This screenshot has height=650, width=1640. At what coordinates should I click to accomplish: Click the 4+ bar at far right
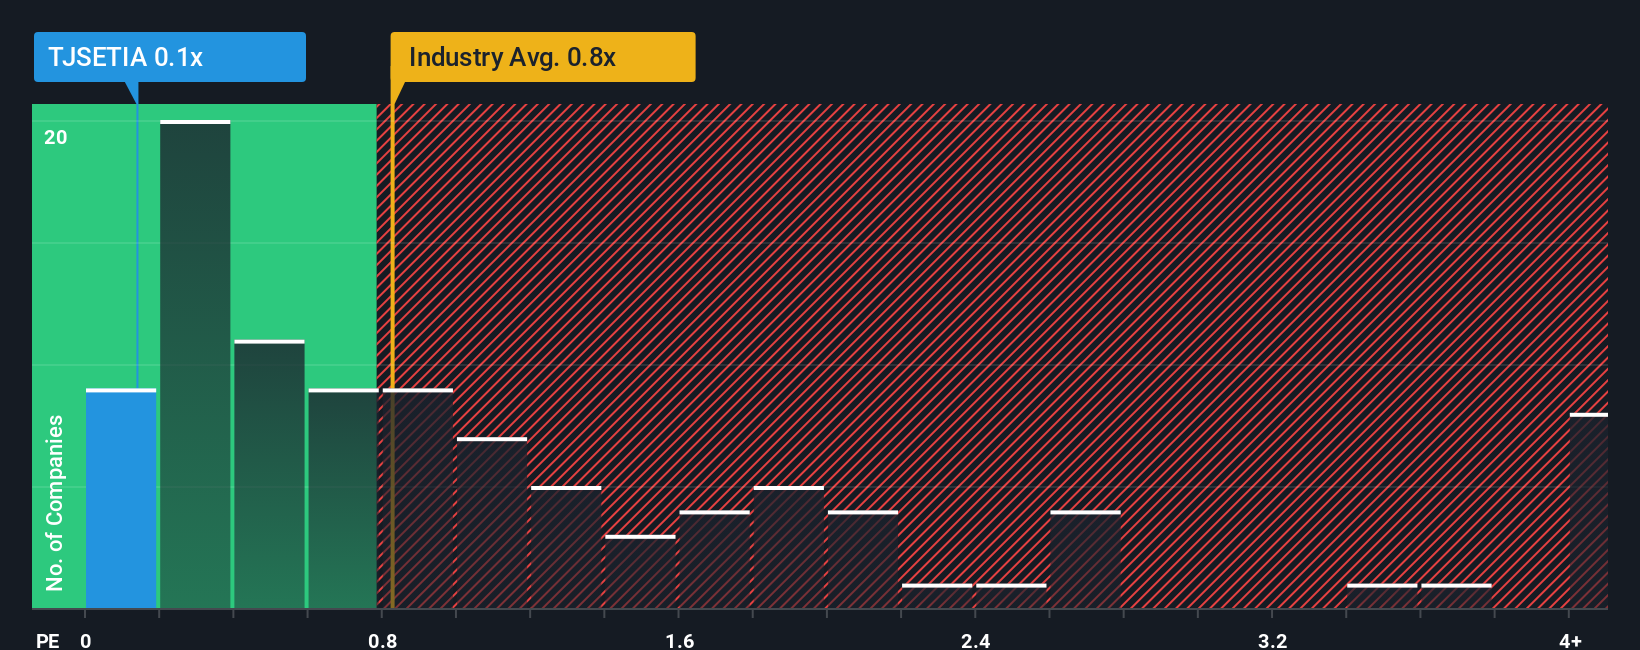pos(1589,511)
